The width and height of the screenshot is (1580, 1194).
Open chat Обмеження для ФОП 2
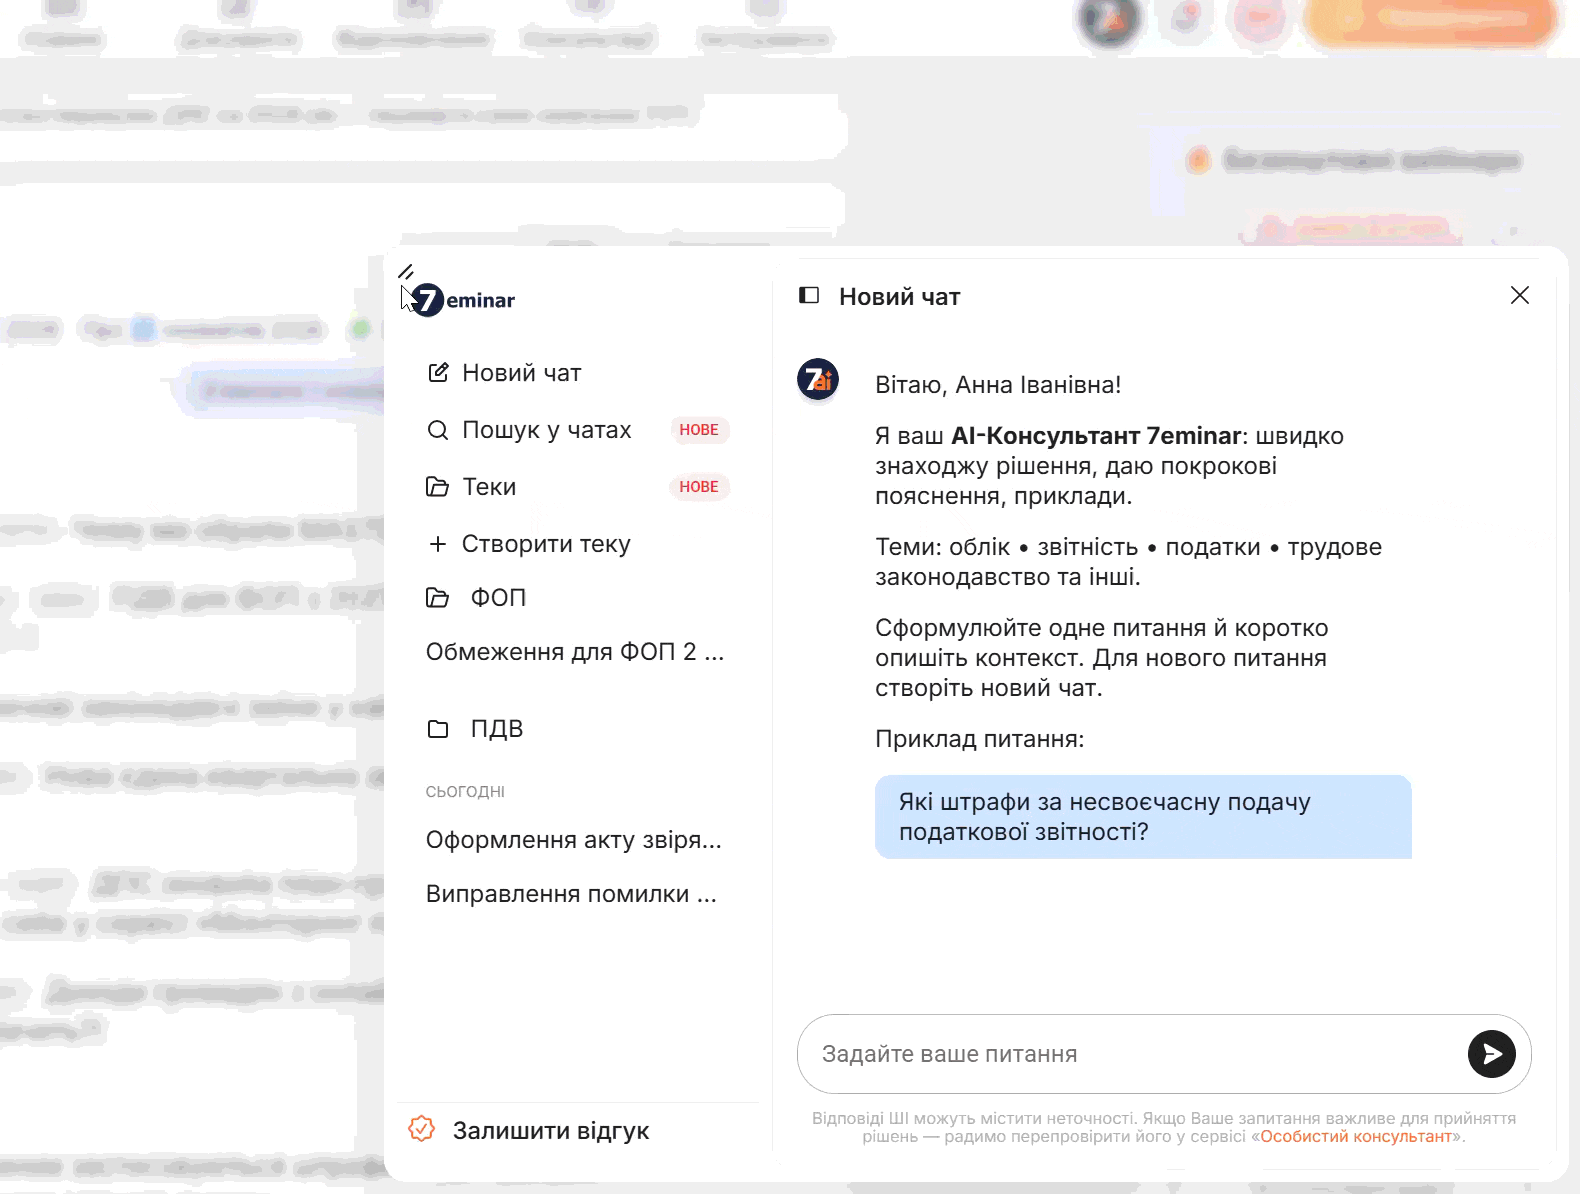574,652
